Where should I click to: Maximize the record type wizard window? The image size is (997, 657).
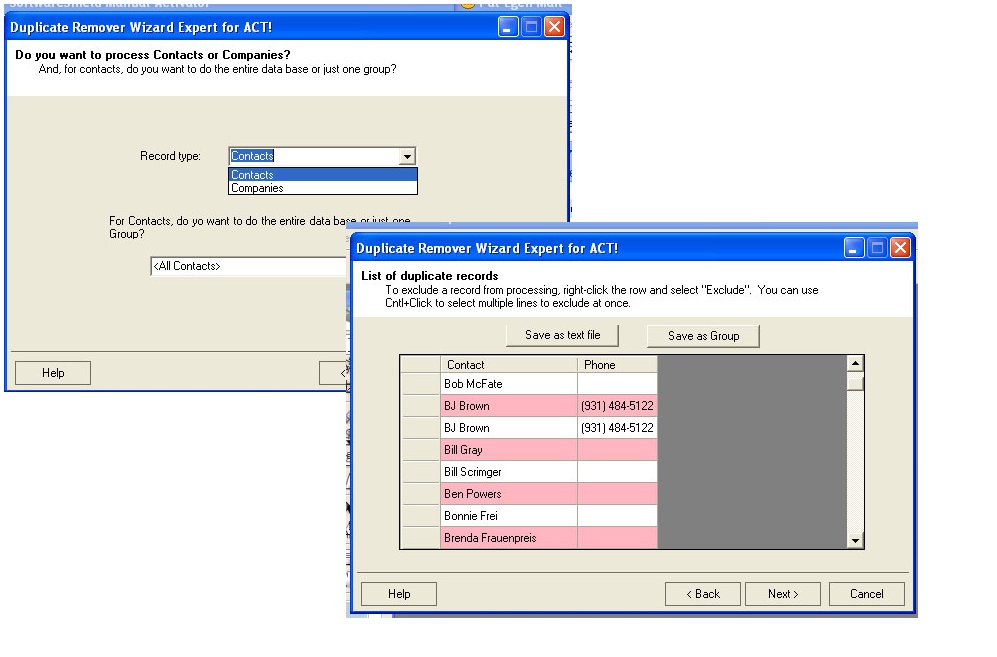point(532,27)
